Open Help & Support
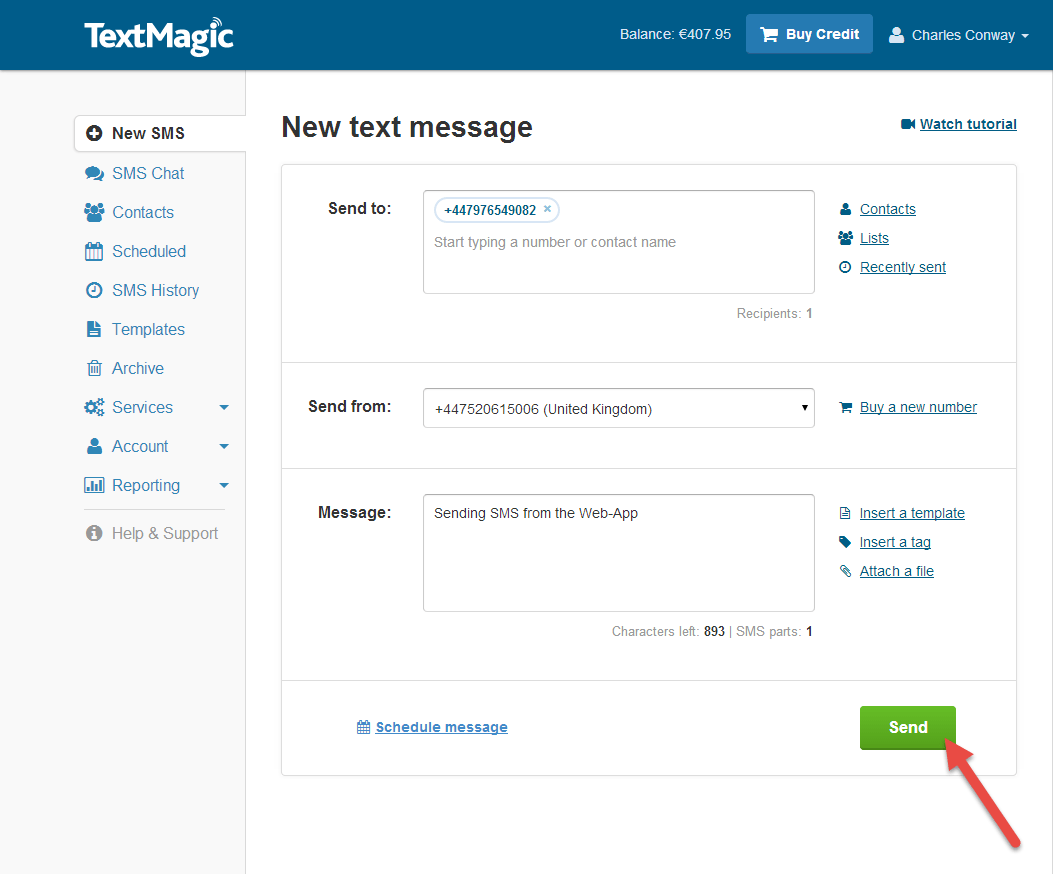 point(165,533)
